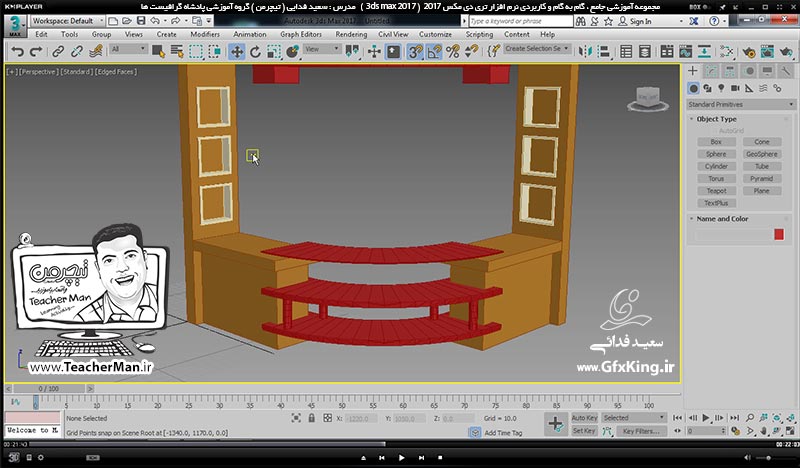Click the time slider showing 0 / 100
The height and width of the screenshot is (468, 800).
(x=48, y=388)
